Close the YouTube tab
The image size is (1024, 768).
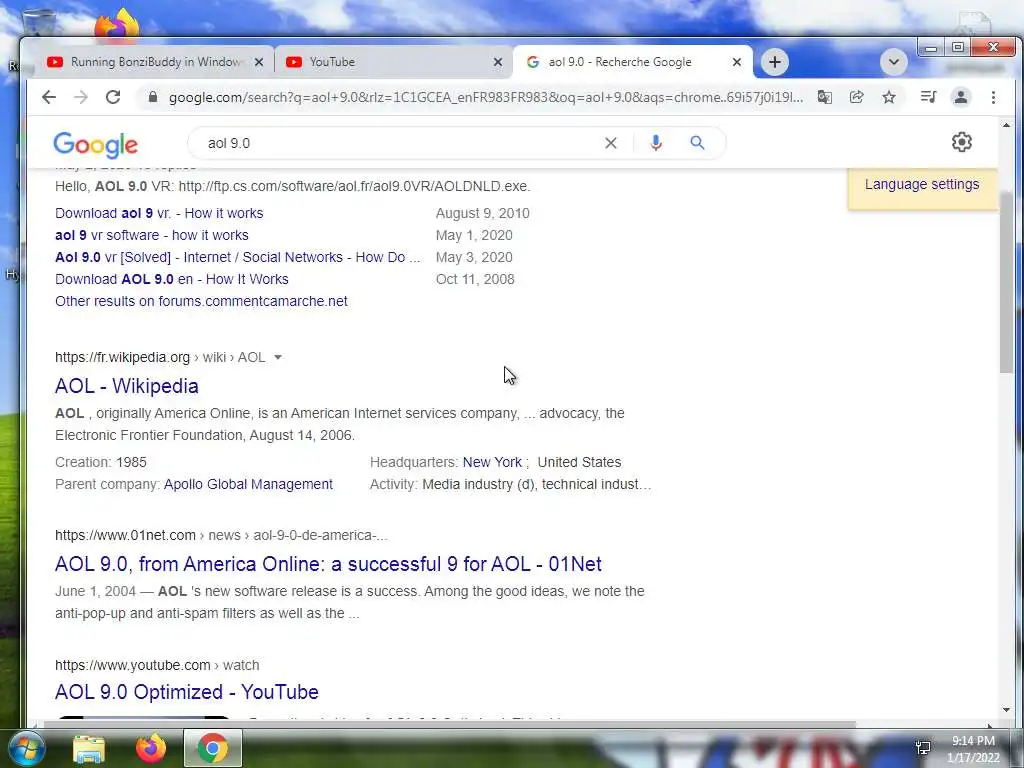coord(498,62)
